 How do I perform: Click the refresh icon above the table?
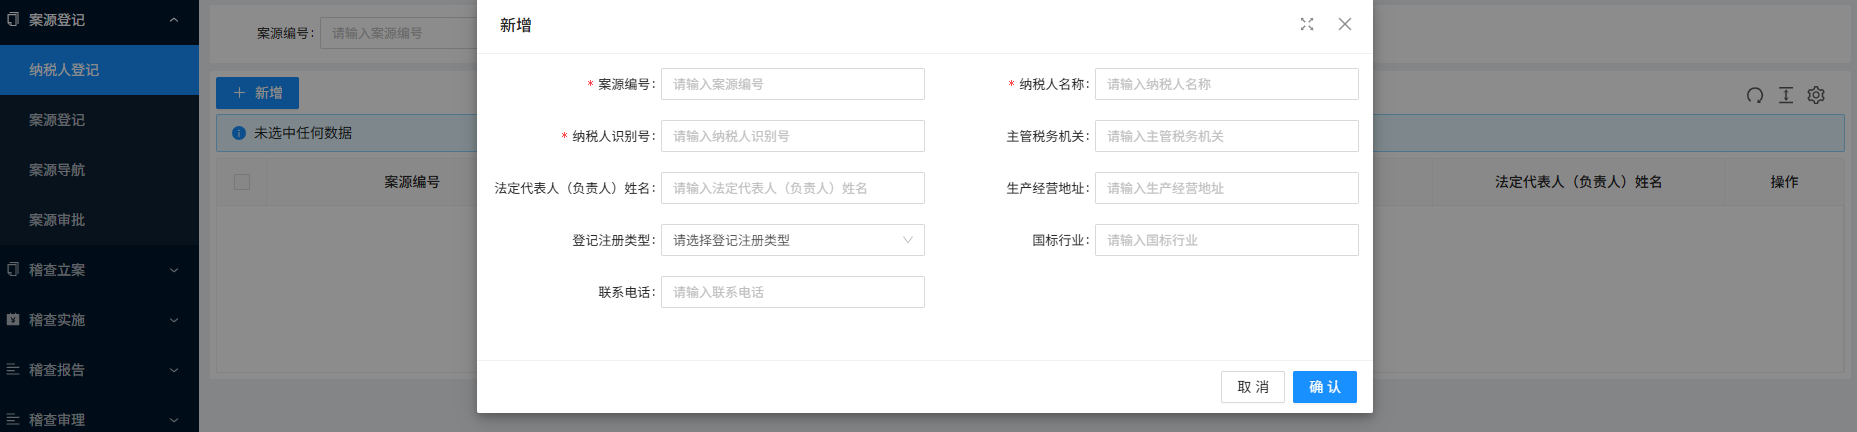(1754, 95)
